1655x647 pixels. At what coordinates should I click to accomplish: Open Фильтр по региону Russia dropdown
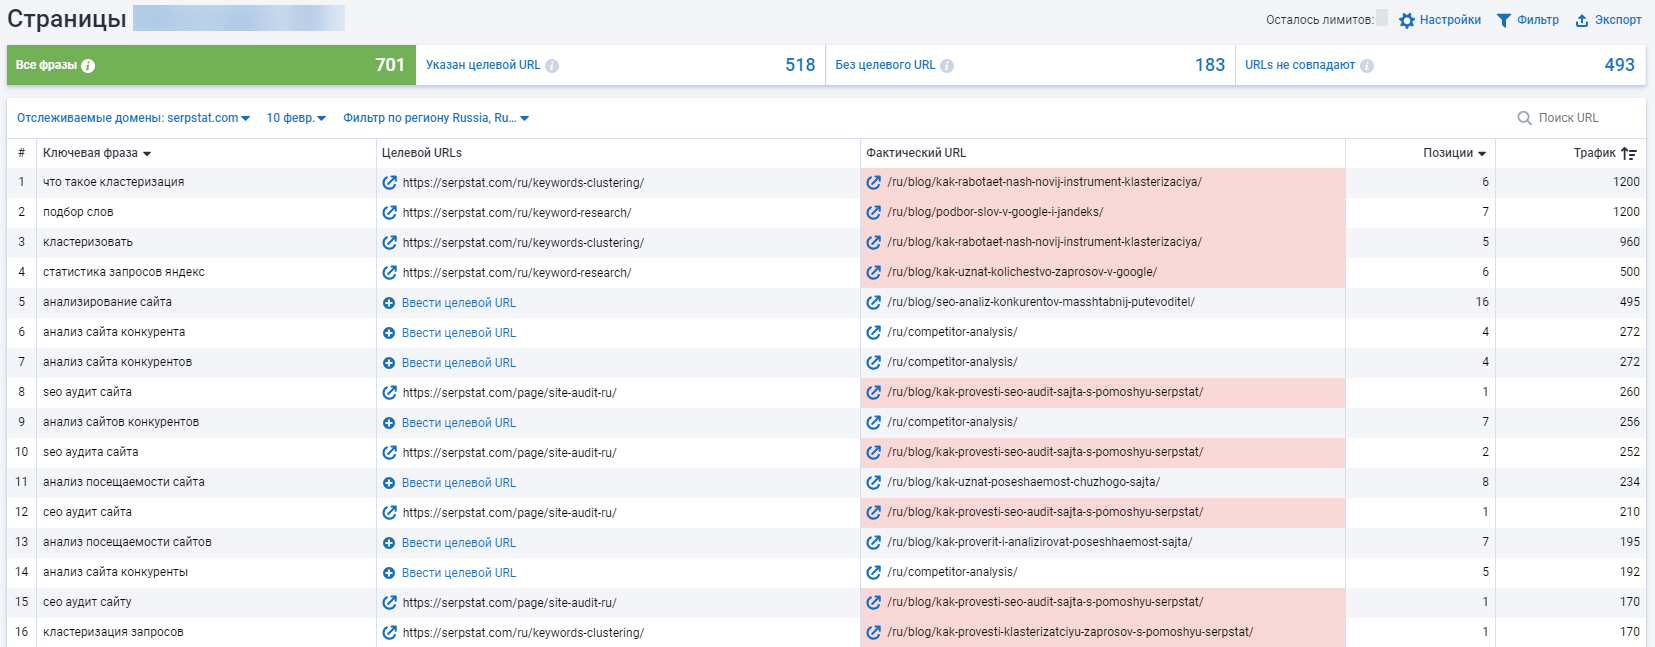click(436, 118)
